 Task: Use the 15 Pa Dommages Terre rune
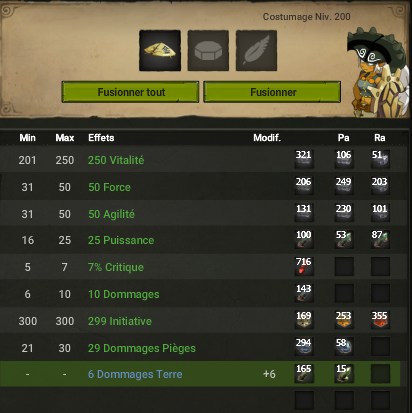pos(344,373)
